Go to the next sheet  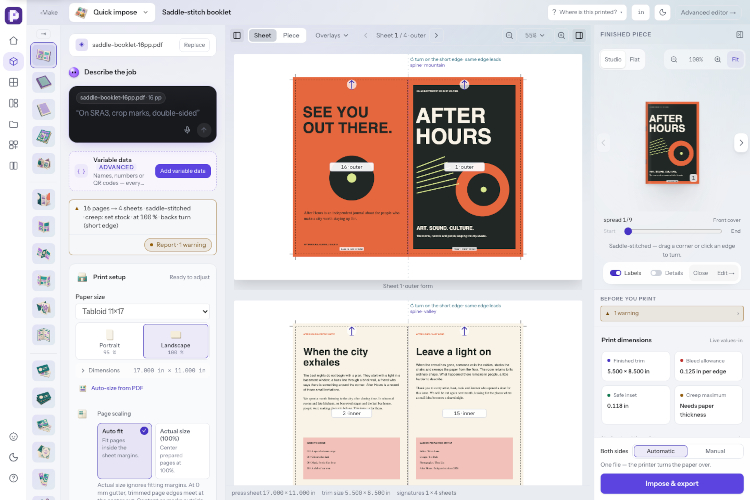click(436, 35)
